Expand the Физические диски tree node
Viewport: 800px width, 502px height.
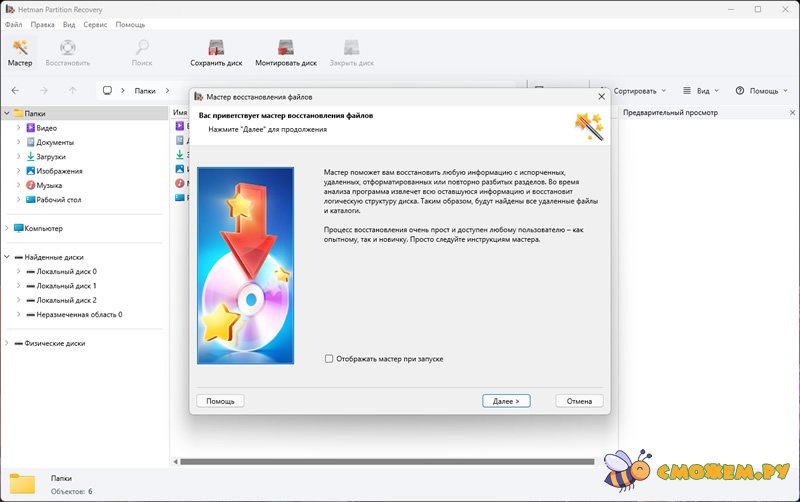tap(7, 343)
